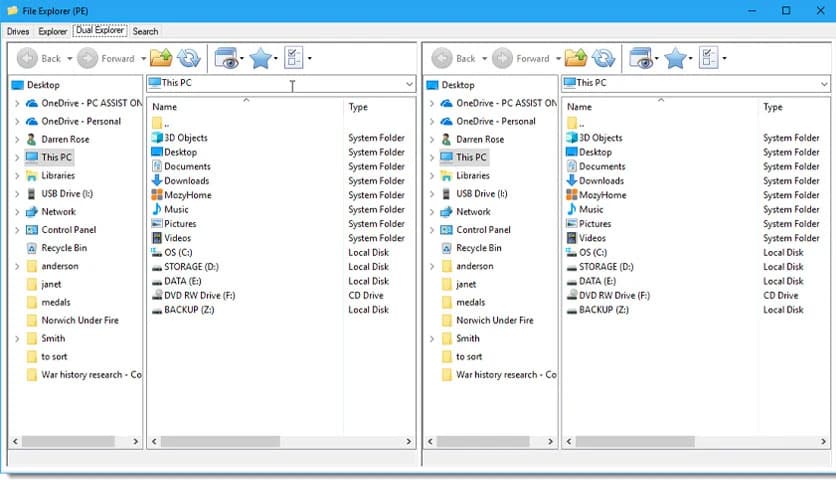Click left file list horizontal scrollbar thumb

(220, 441)
